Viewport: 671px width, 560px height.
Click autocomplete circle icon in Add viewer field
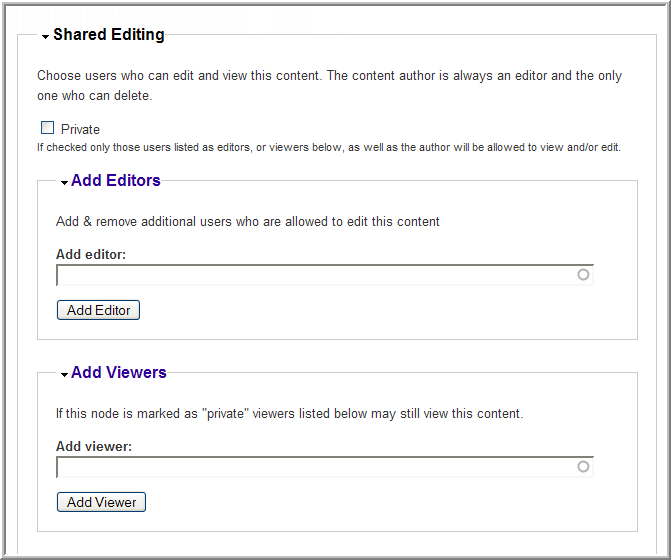tap(583, 466)
